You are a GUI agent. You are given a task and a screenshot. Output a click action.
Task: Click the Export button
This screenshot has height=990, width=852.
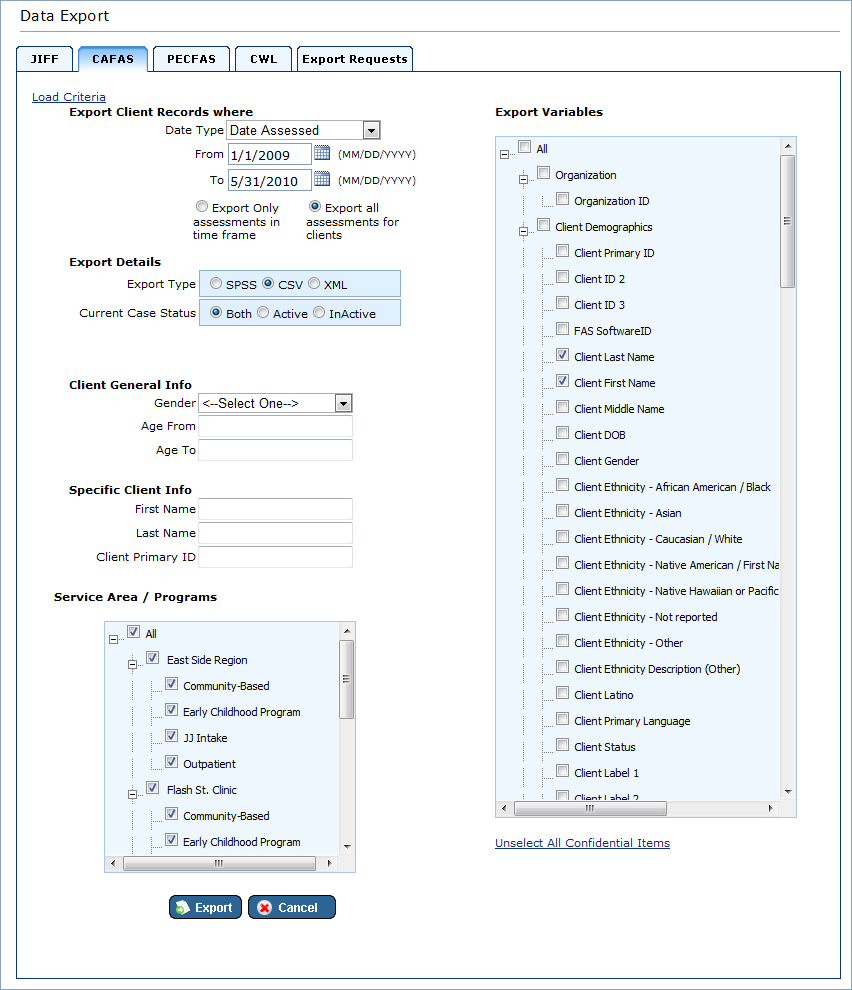(x=205, y=907)
